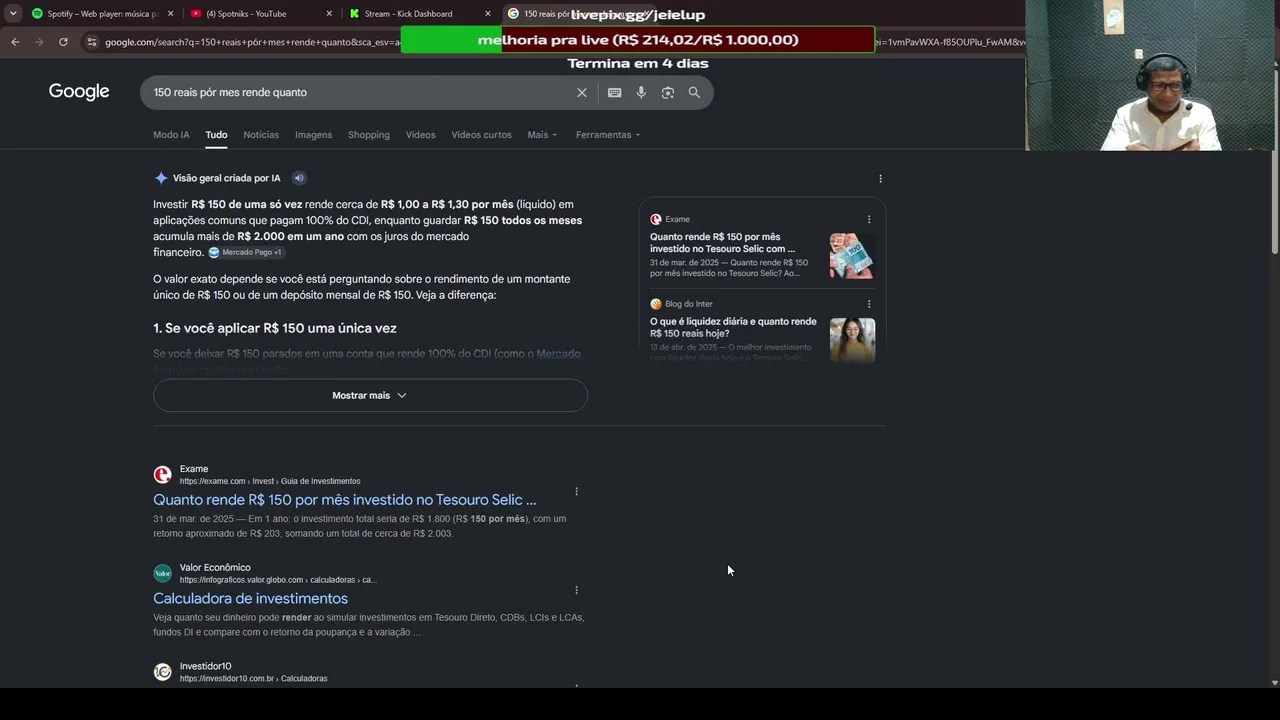Open more options for Exame result

coord(576,491)
